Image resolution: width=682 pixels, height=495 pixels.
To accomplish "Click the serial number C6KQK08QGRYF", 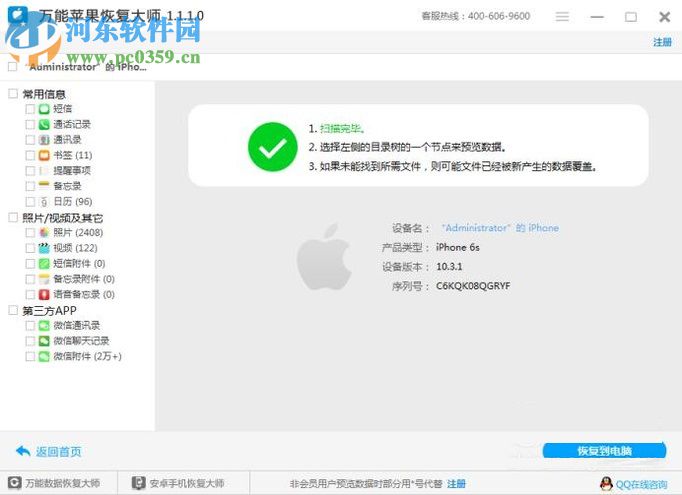I will click(x=473, y=286).
